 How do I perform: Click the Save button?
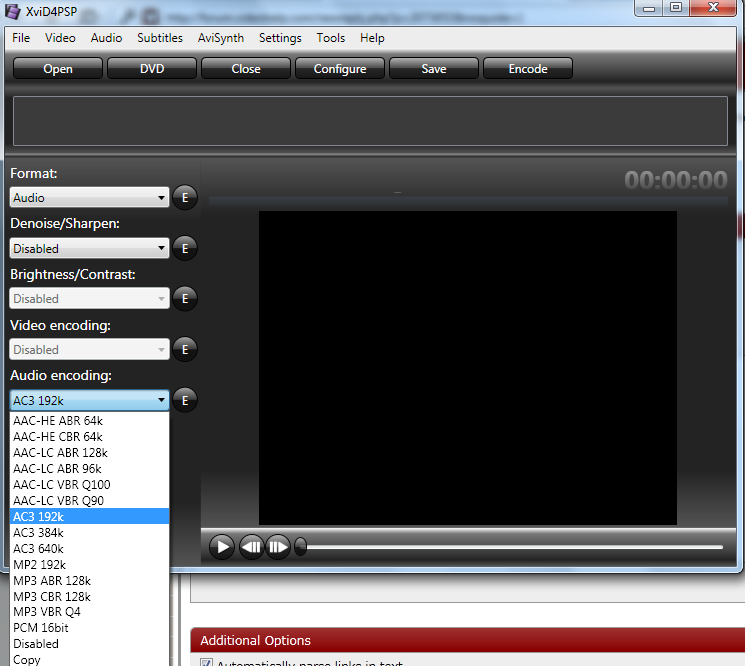[x=434, y=68]
